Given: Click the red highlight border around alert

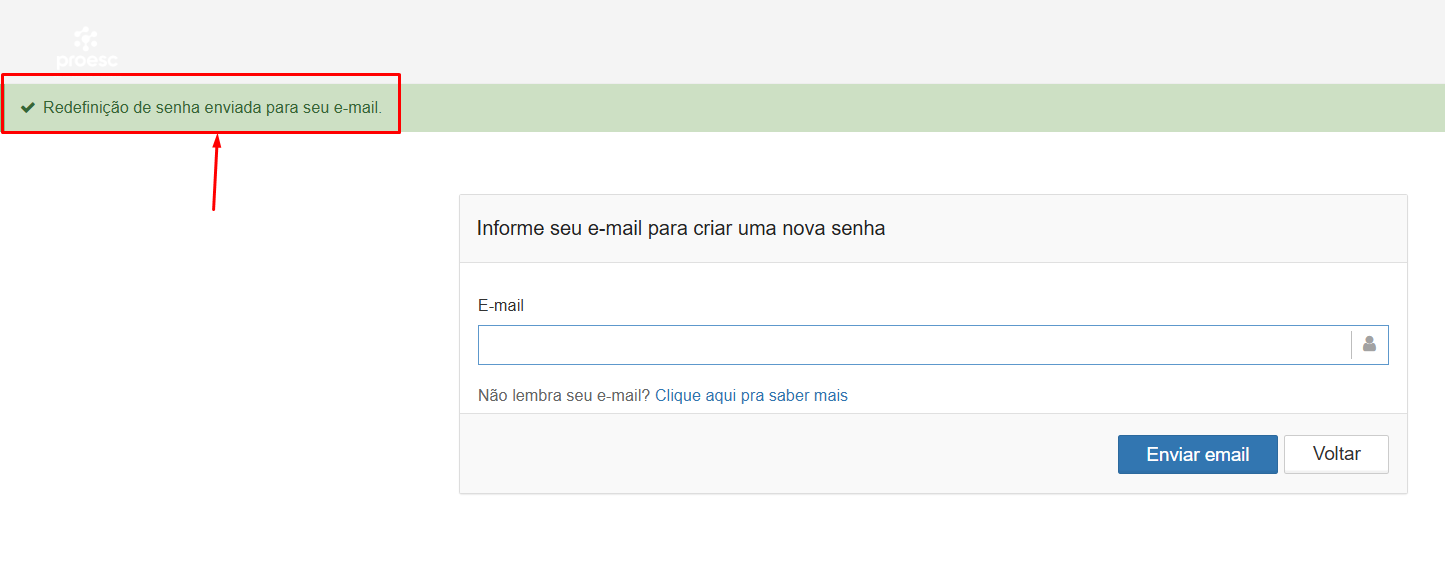Looking at the screenshot, I should (x=200, y=74).
